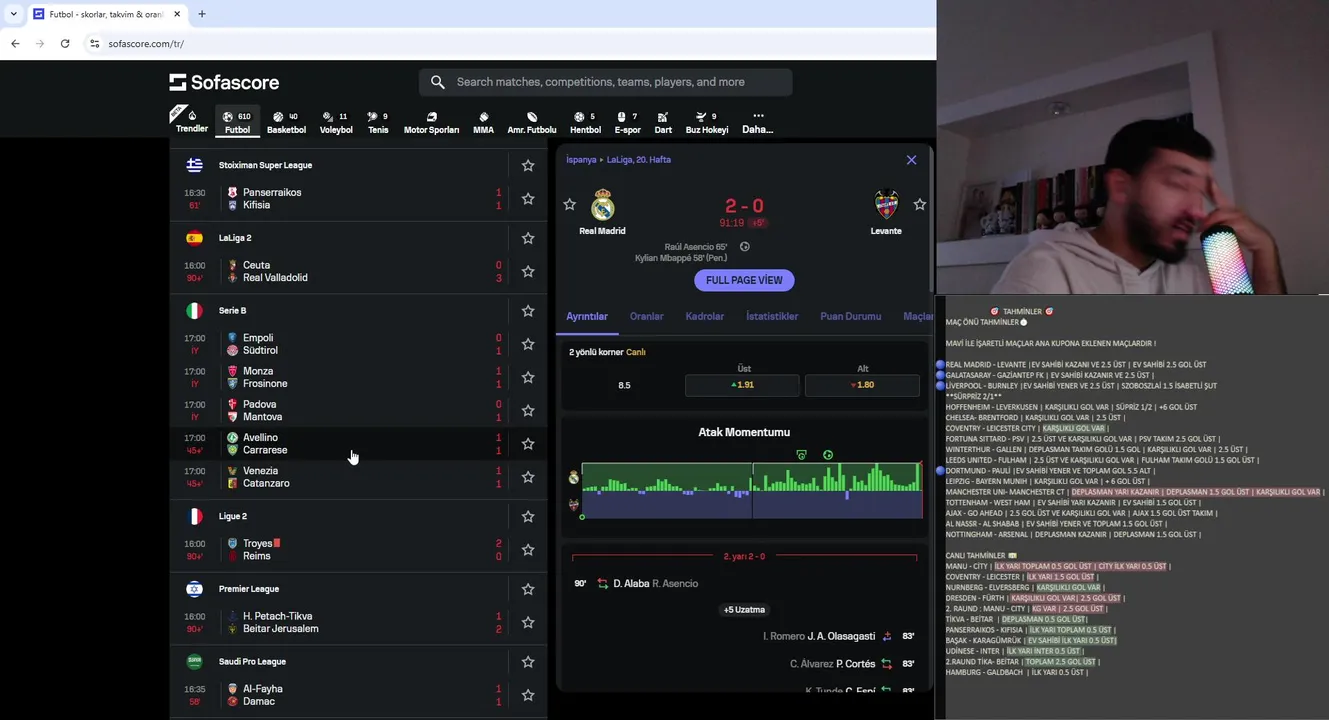Click the Alt 1.80 odds button

(862, 385)
